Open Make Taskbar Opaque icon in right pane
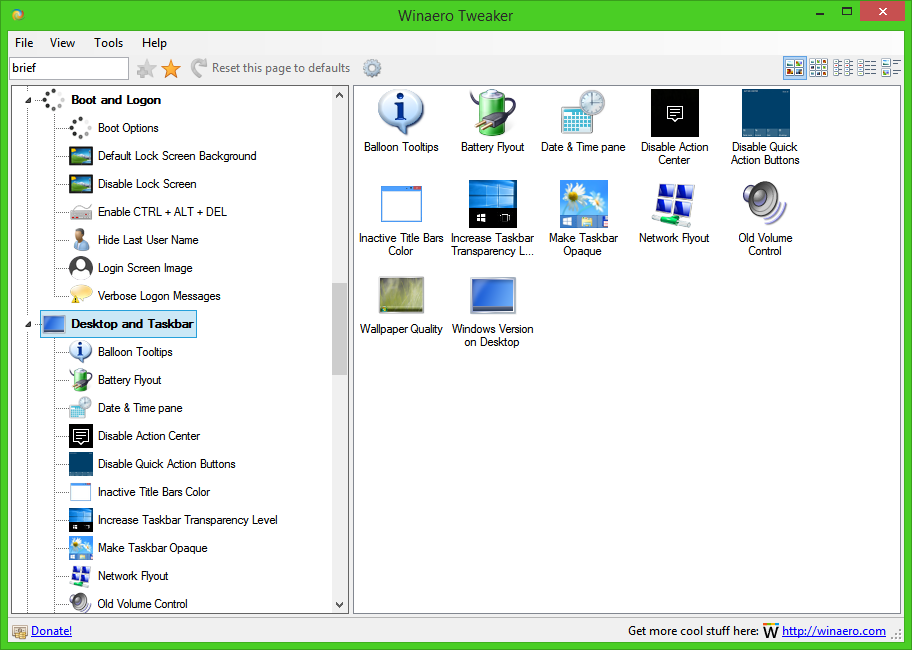Viewport: 912px width, 650px height. click(x=583, y=204)
